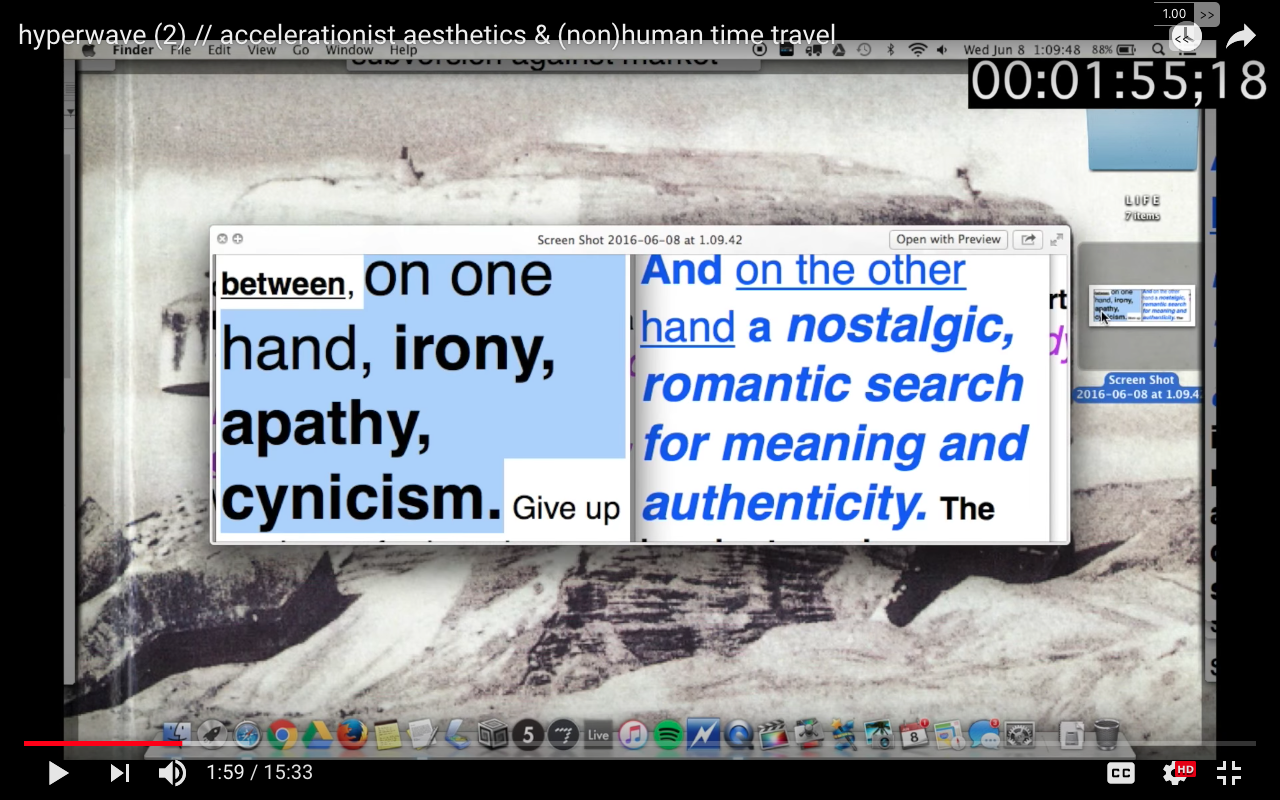This screenshot has height=800, width=1280.
Task: Open Spotify from the dock
Action: [x=667, y=734]
